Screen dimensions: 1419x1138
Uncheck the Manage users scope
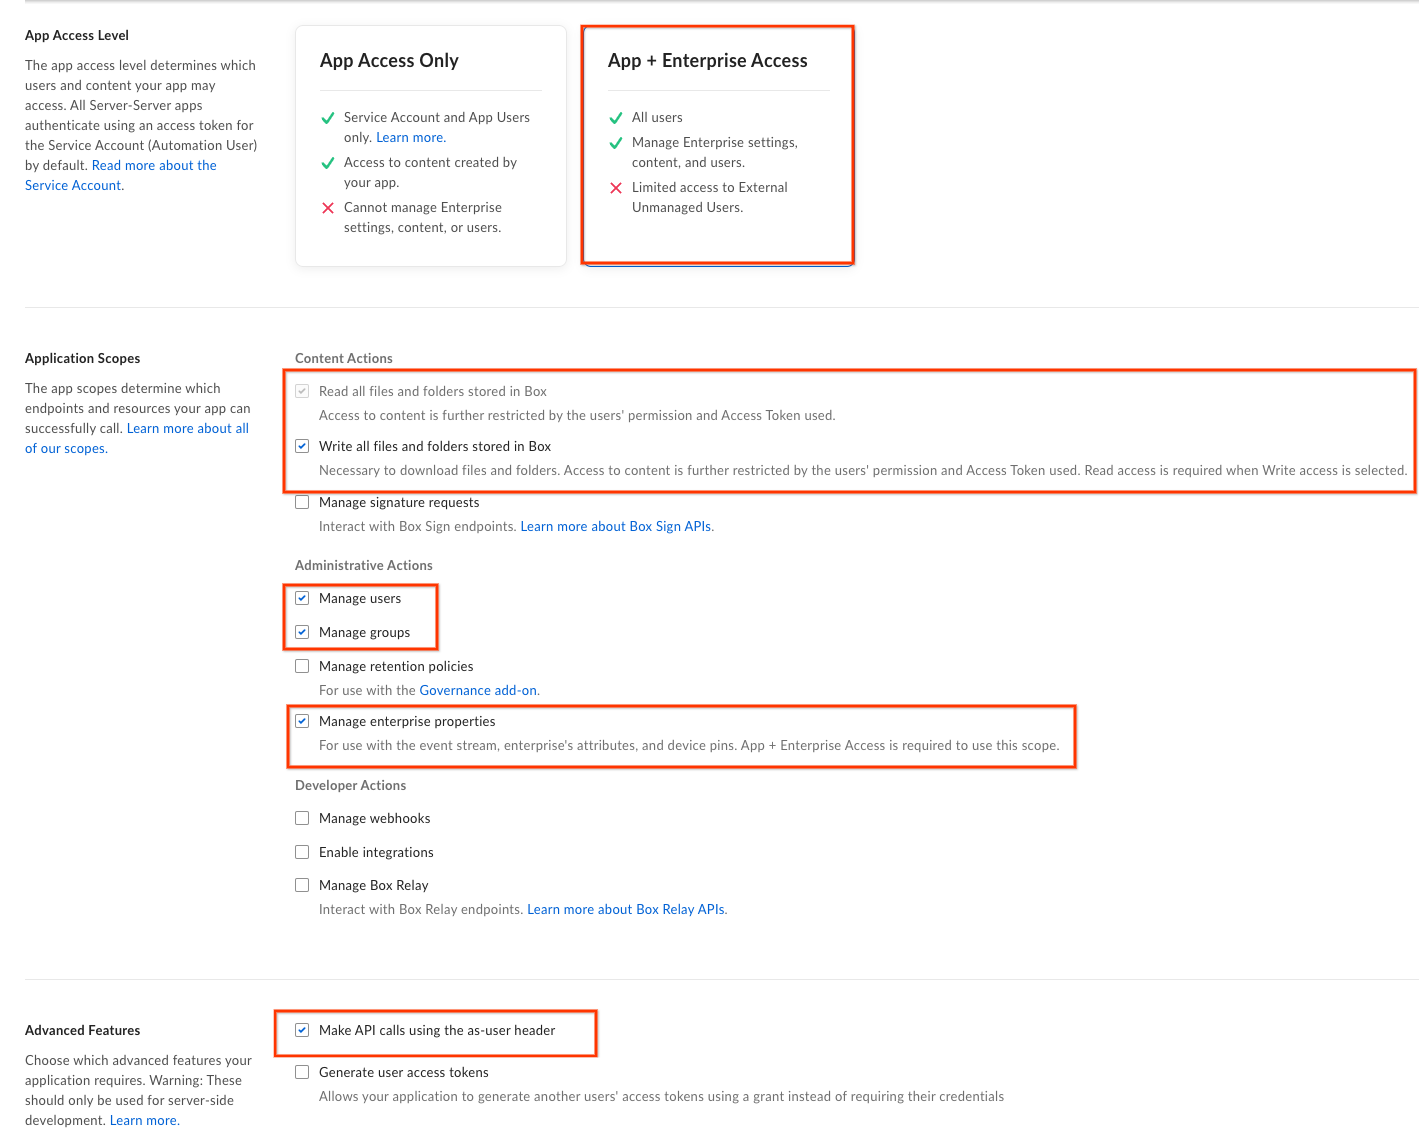[302, 597]
